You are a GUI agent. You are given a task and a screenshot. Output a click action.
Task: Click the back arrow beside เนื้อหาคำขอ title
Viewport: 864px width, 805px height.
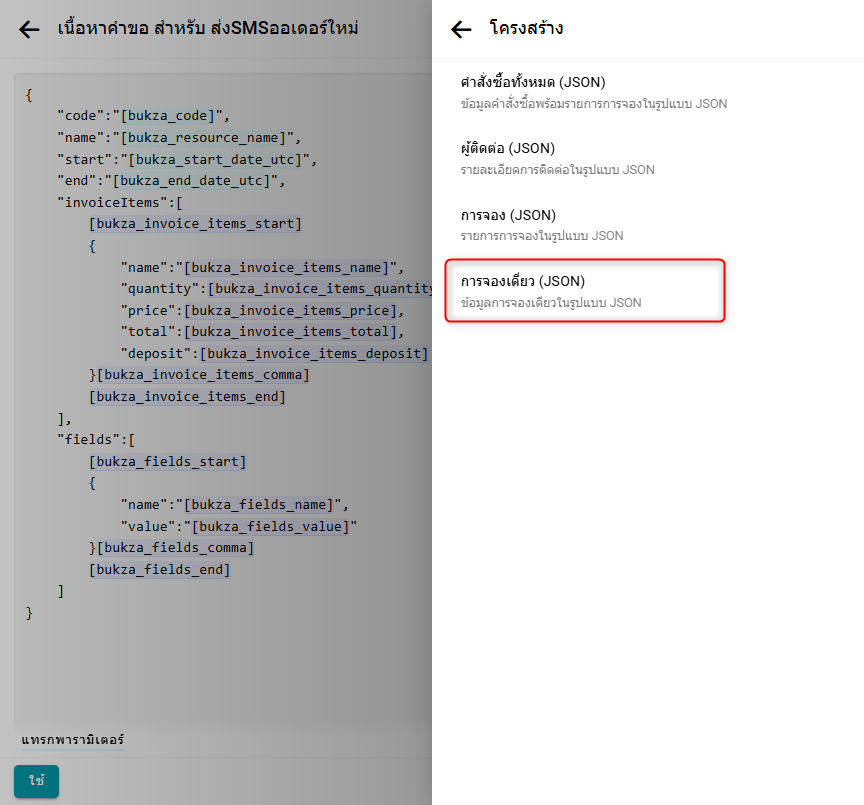30,29
